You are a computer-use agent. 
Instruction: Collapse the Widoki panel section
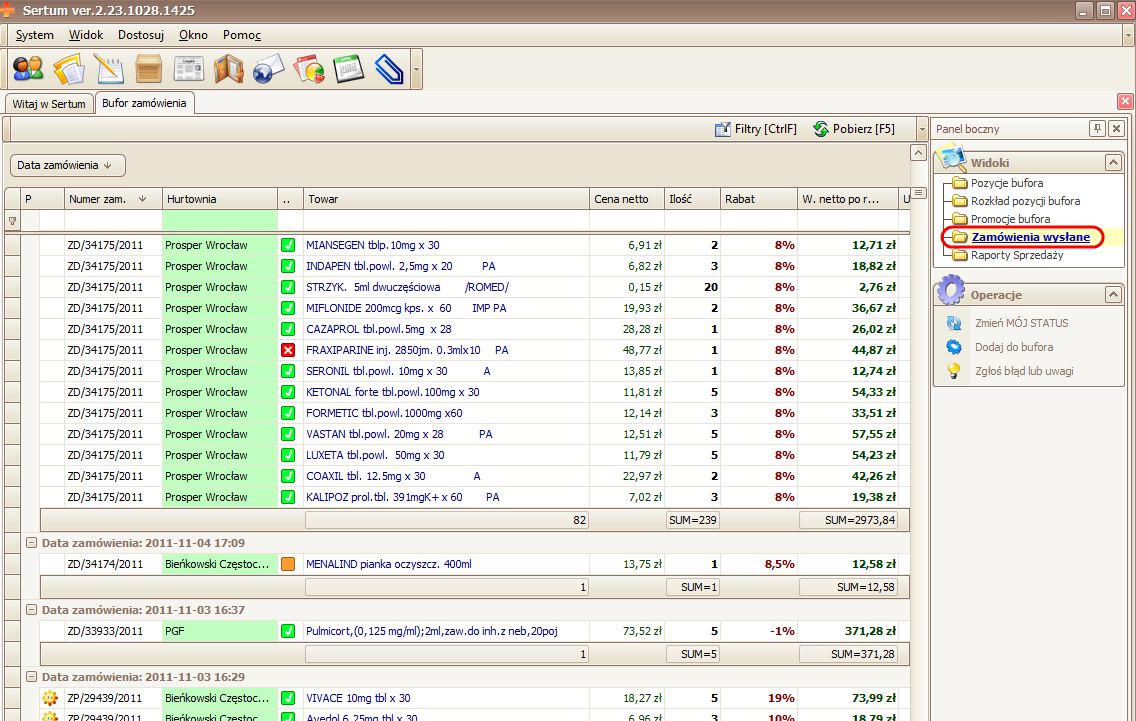(x=1112, y=162)
